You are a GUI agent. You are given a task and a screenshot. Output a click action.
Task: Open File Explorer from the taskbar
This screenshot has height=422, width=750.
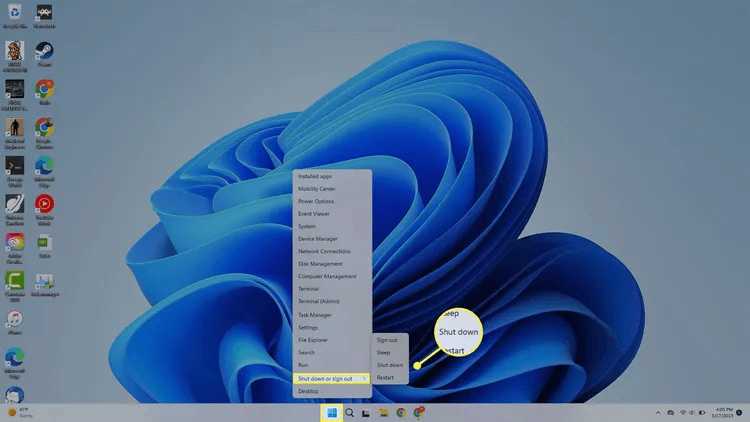(384, 413)
